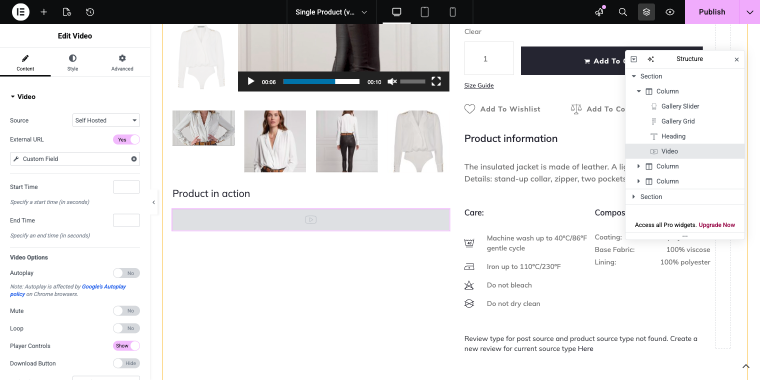Click the Publish button

(x=712, y=12)
